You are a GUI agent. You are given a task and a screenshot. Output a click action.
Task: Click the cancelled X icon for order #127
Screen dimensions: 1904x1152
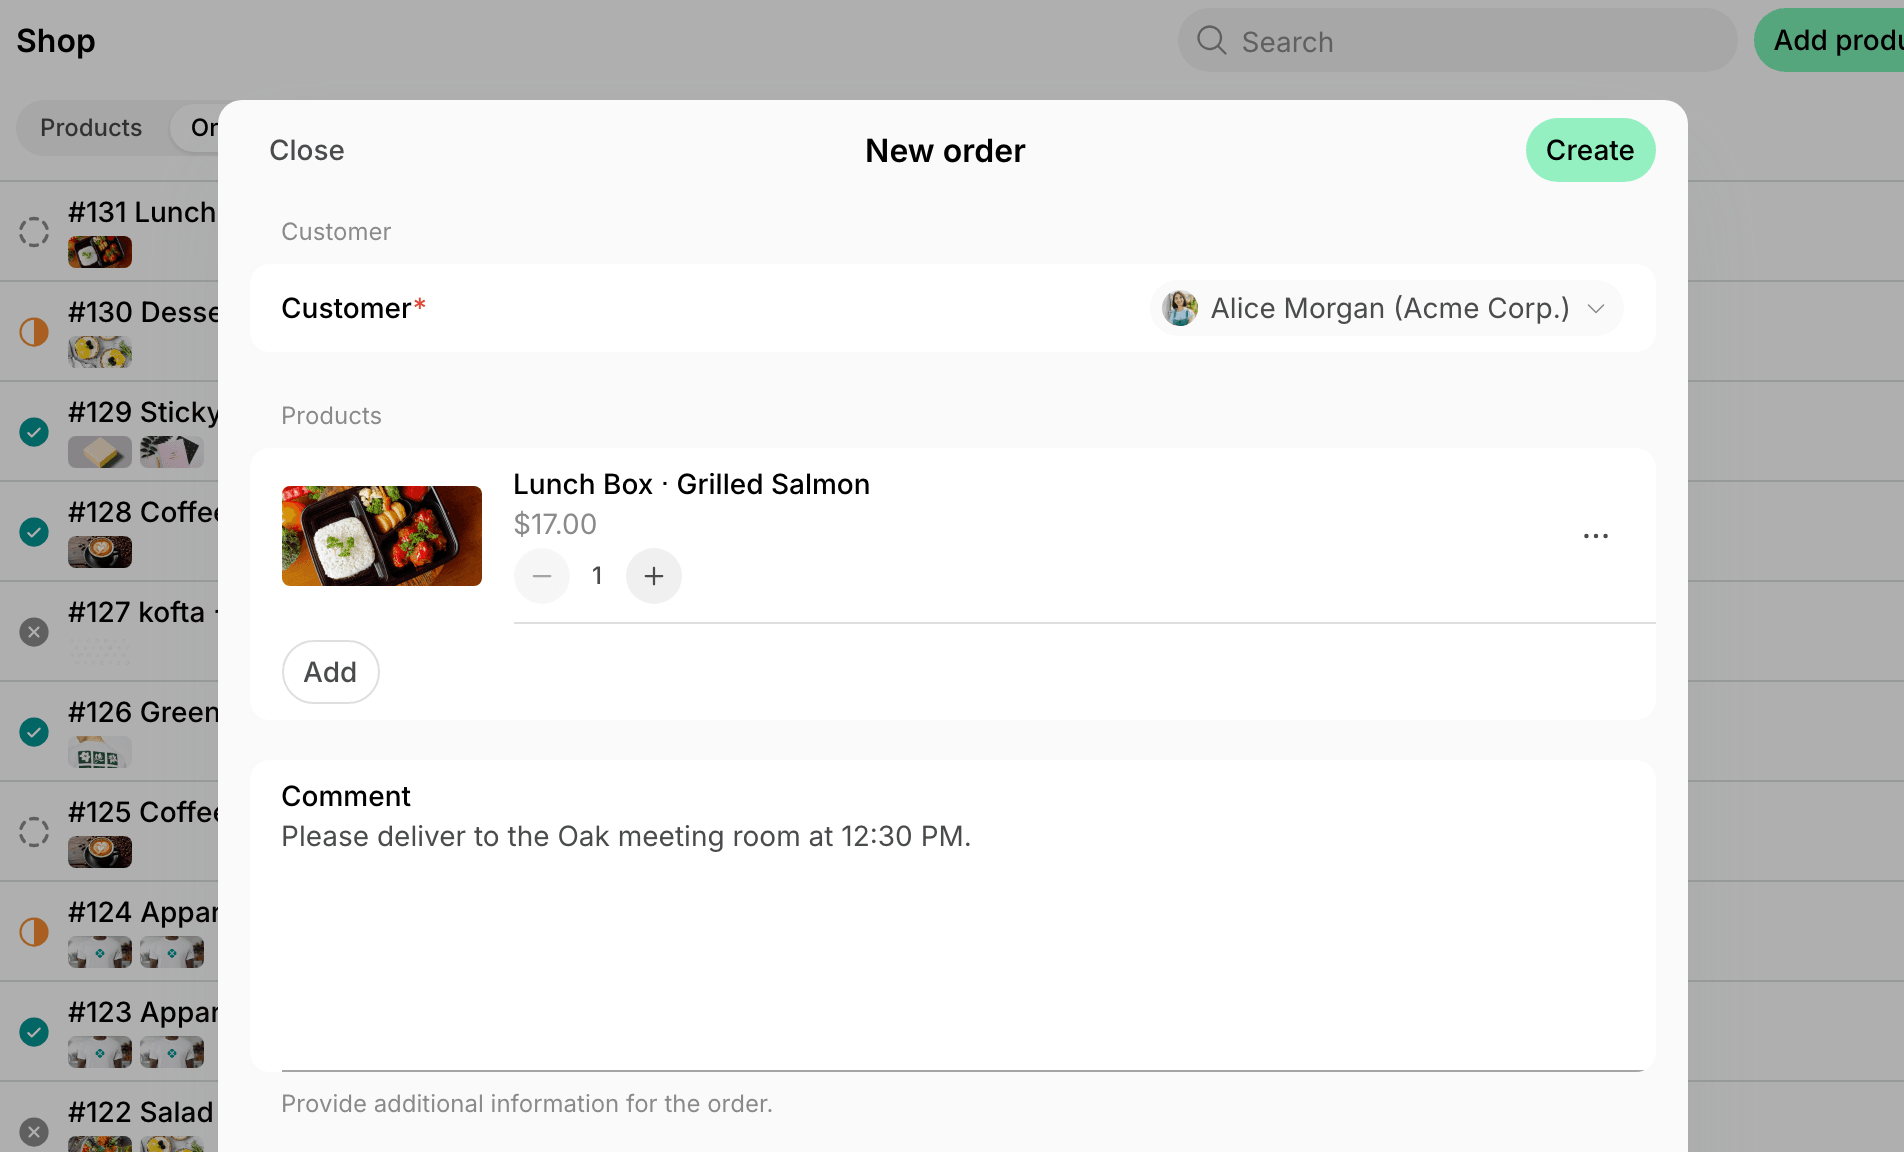(34, 632)
